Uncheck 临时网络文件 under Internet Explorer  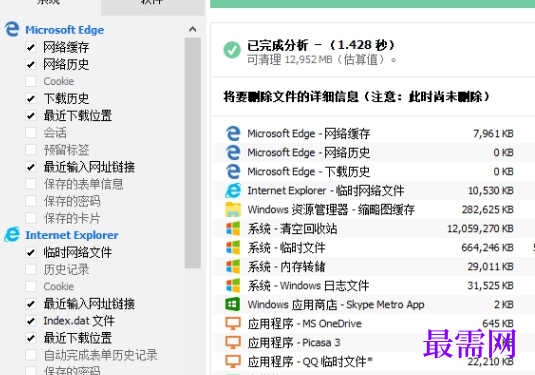coord(31,253)
